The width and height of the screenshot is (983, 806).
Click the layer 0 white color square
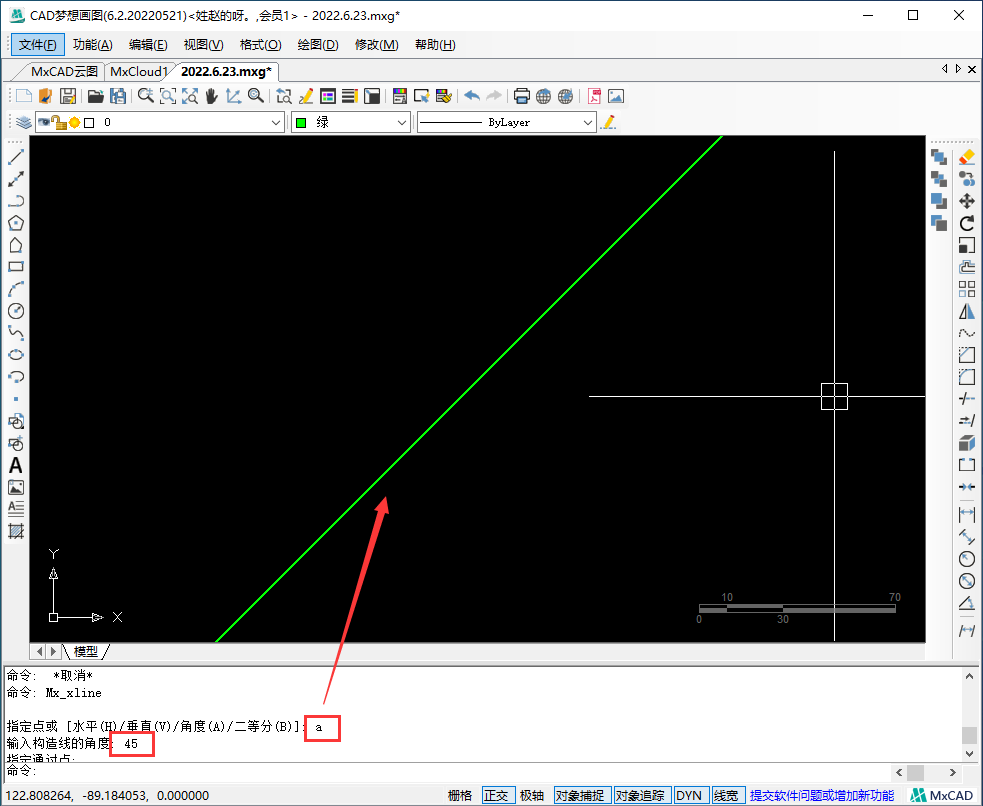(89, 123)
